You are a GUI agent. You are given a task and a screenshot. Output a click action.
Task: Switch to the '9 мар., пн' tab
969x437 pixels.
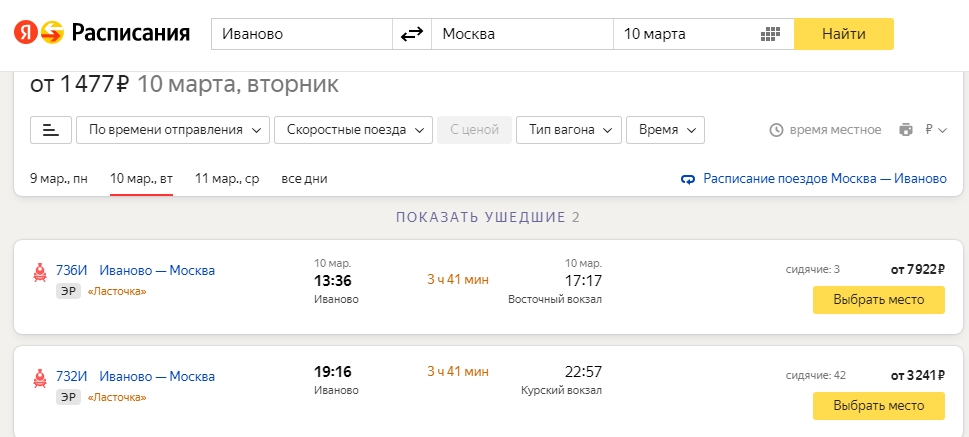coord(59,179)
